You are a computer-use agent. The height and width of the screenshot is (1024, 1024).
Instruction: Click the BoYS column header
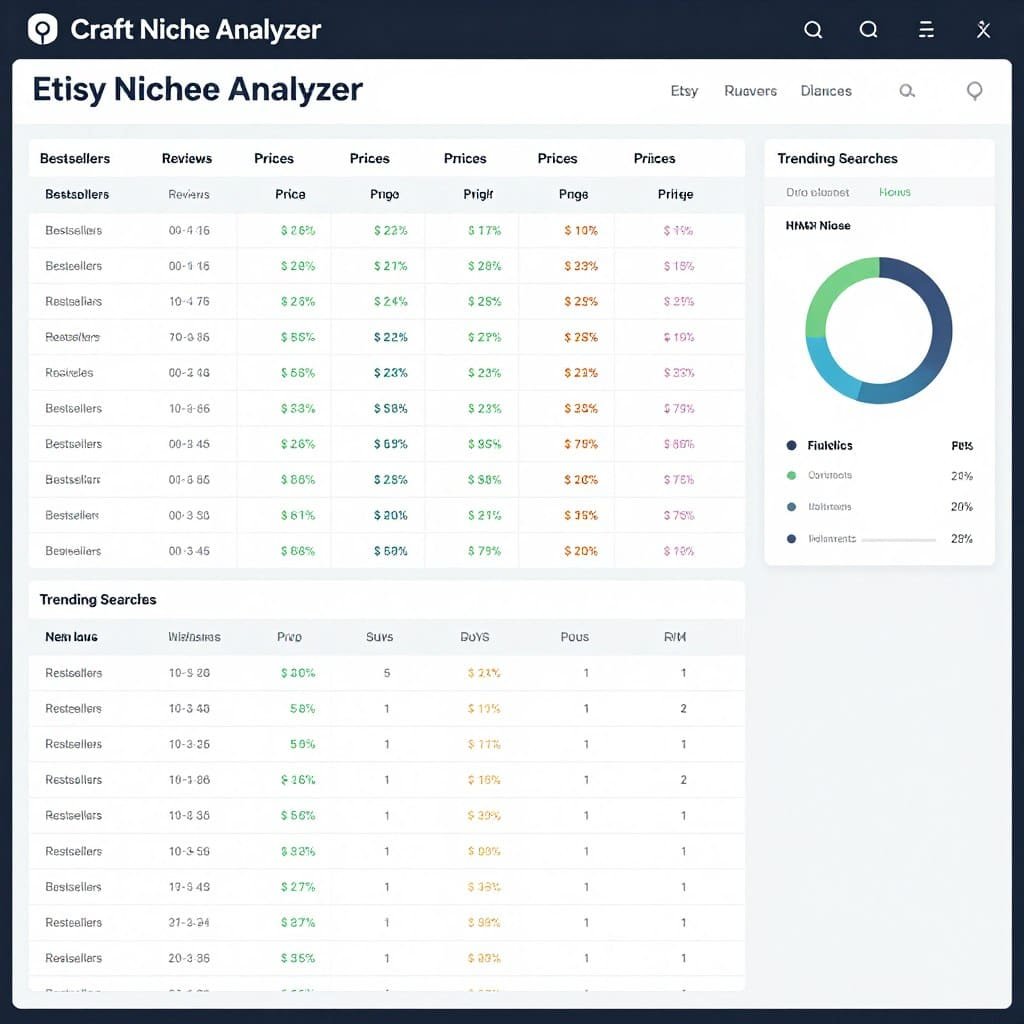[x=475, y=637]
